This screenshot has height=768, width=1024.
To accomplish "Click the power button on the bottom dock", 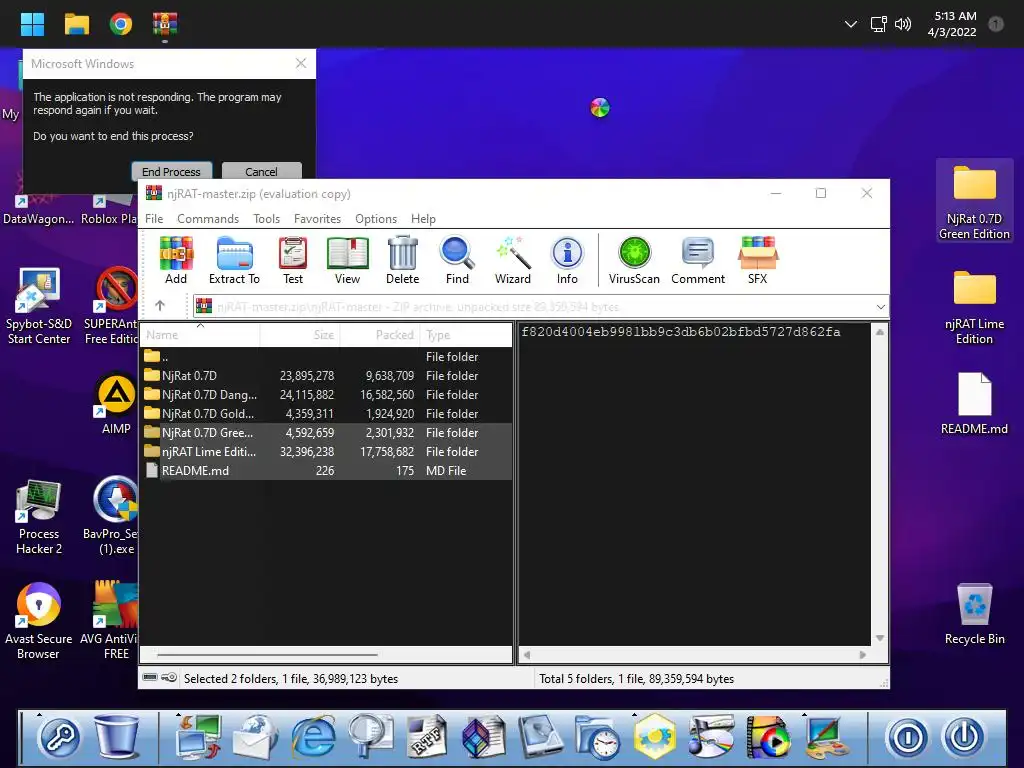I will coord(964,738).
